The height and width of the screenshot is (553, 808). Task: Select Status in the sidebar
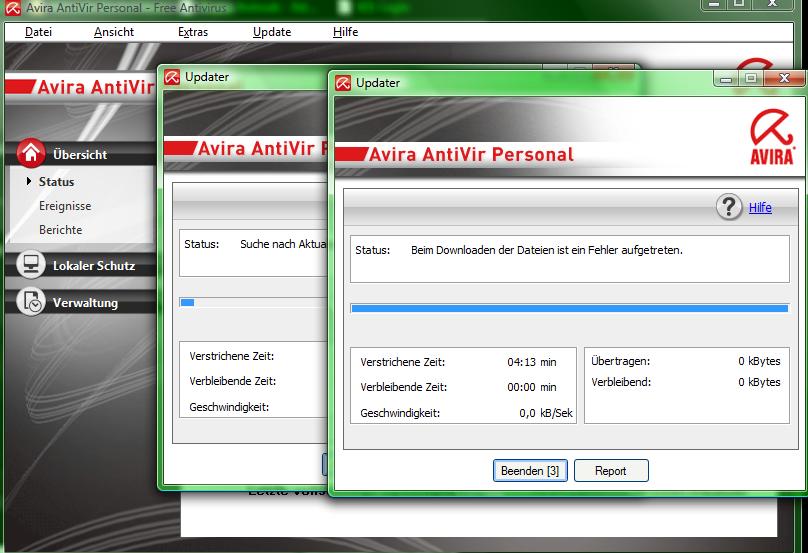click(56, 182)
